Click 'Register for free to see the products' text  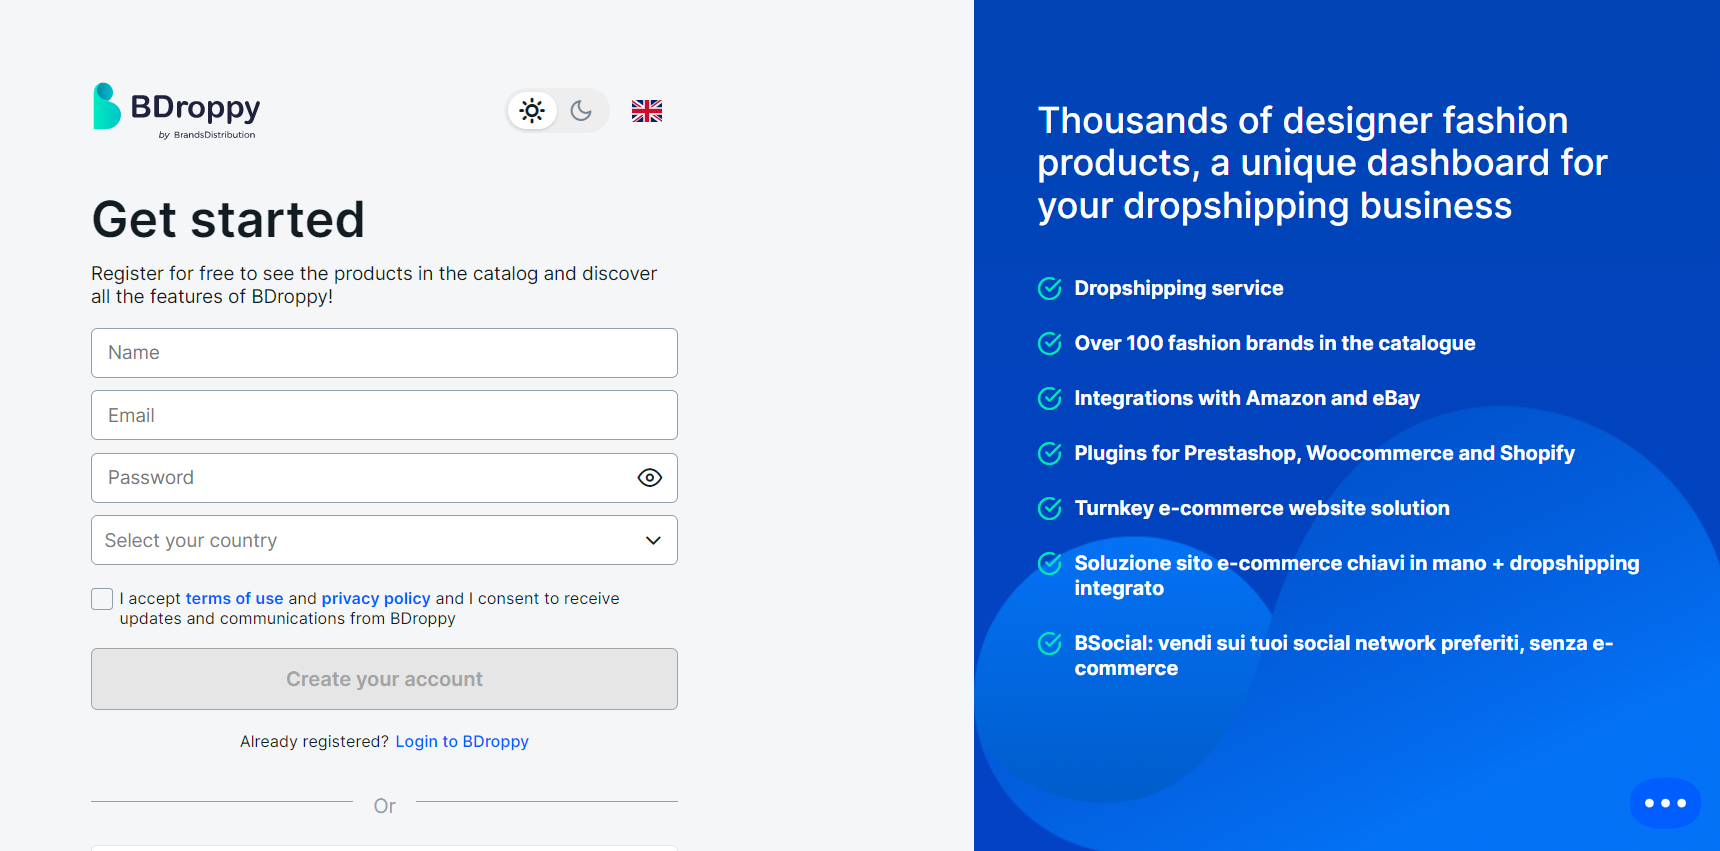tap(374, 285)
